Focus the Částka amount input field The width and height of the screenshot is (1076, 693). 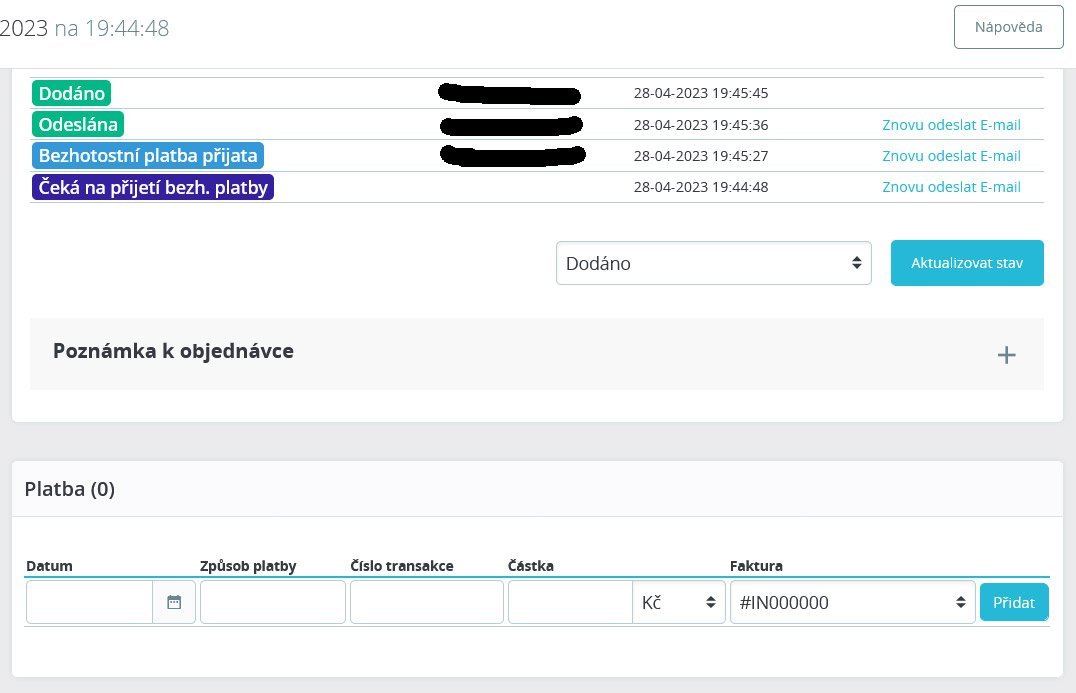570,602
